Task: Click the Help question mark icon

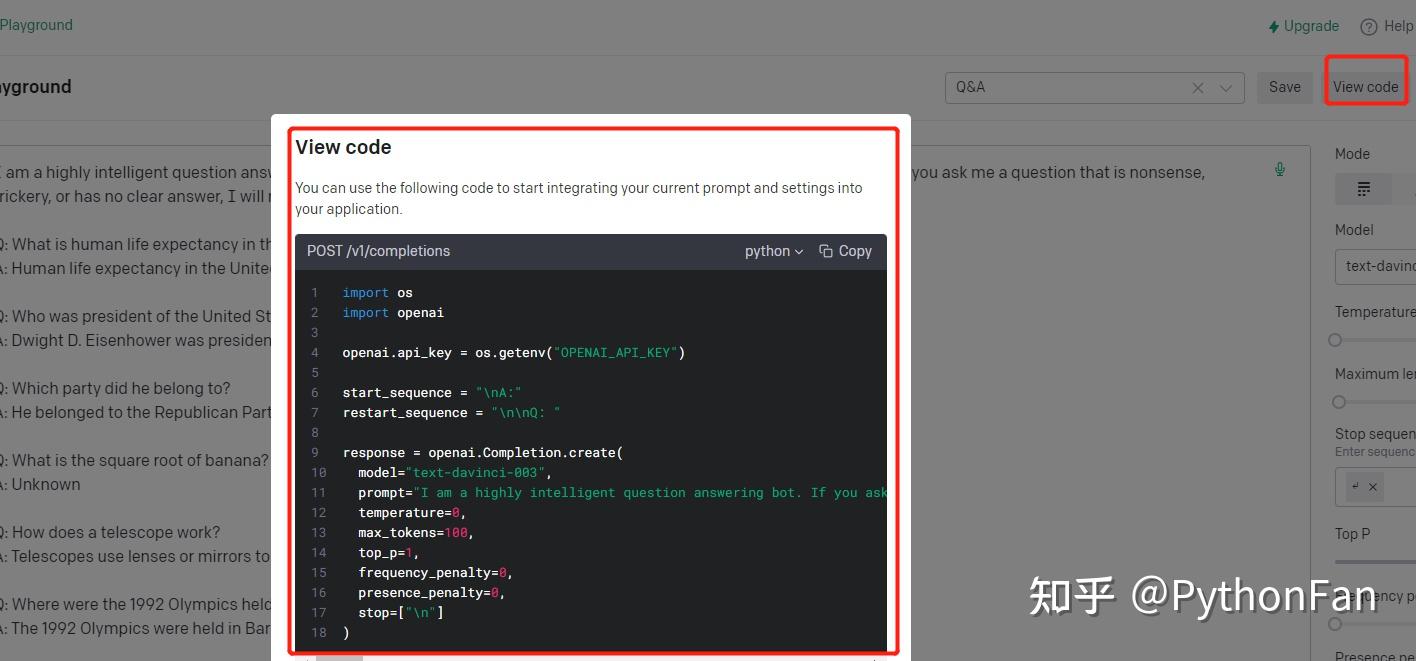Action: pos(1369,27)
